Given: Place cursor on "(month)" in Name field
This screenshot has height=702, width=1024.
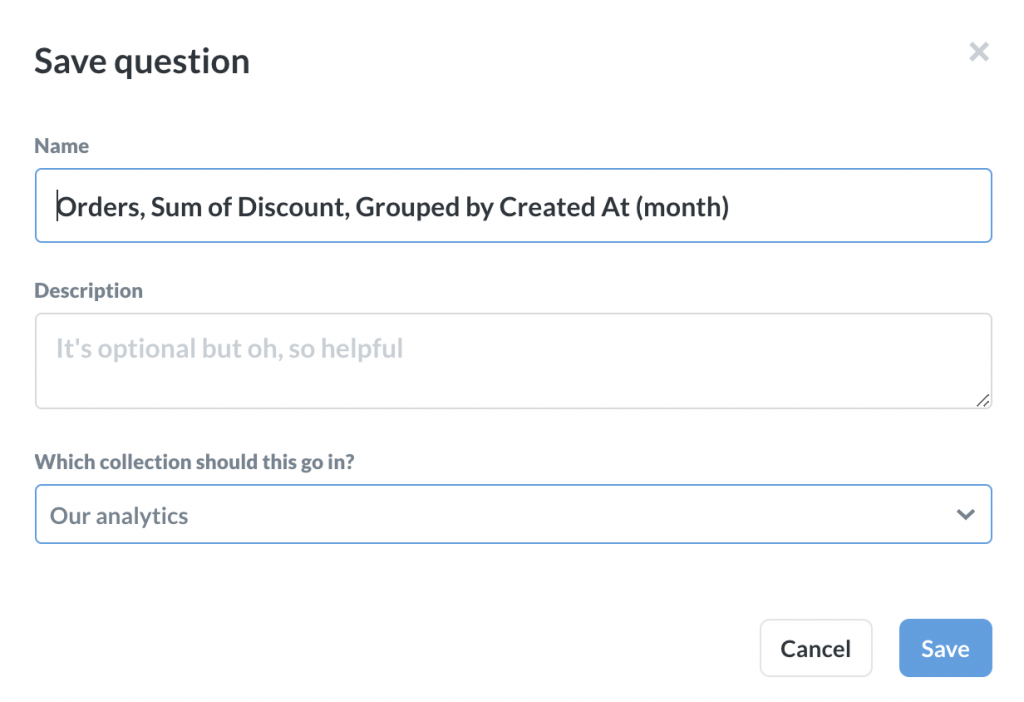Looking at the screenshot, I should click(x=682, y=207).
